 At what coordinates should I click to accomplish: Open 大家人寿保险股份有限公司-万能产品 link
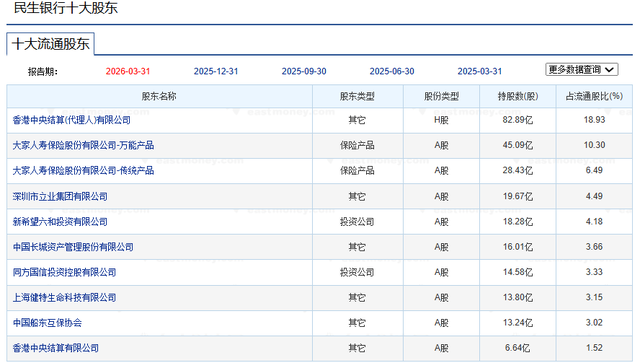(x=83, y=145)
